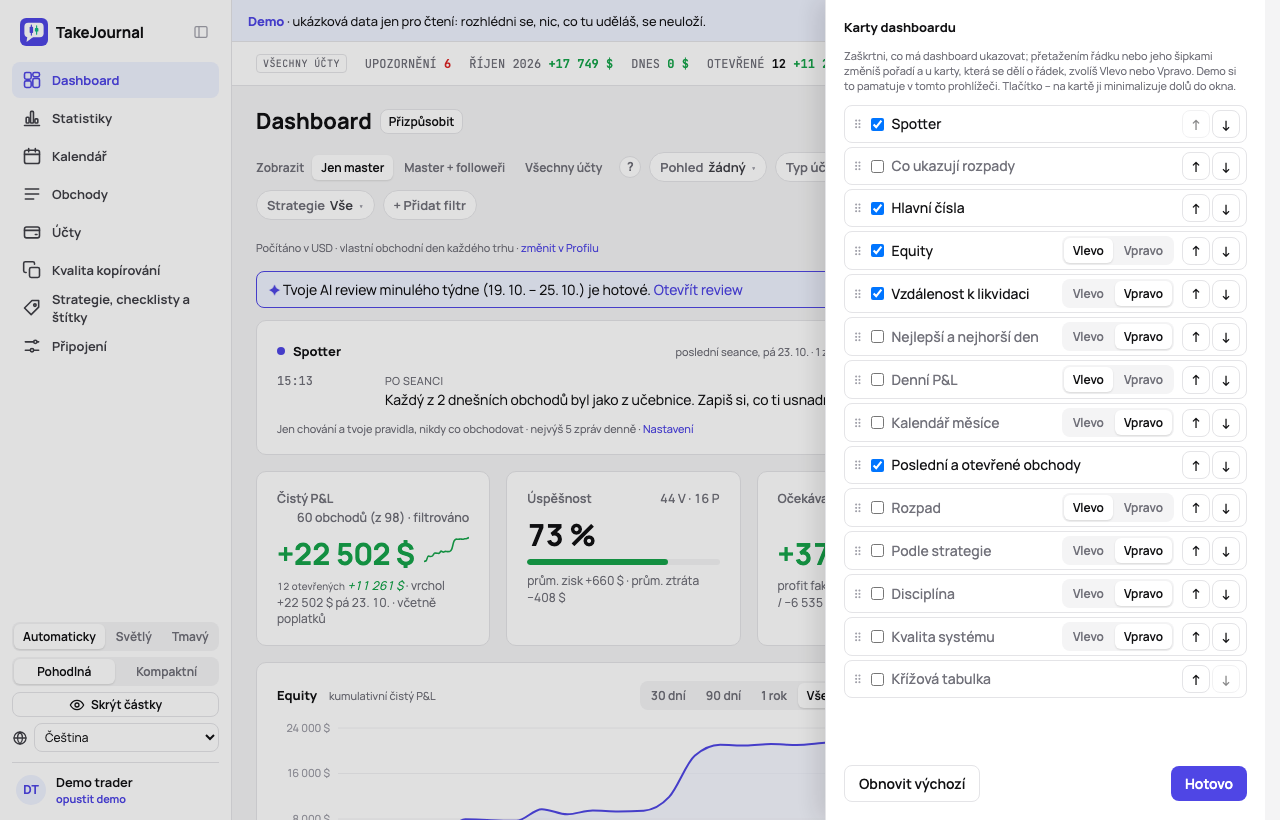Click the opustit demo link
This screenshot has height=820, width=1280.
pos(91,799)
